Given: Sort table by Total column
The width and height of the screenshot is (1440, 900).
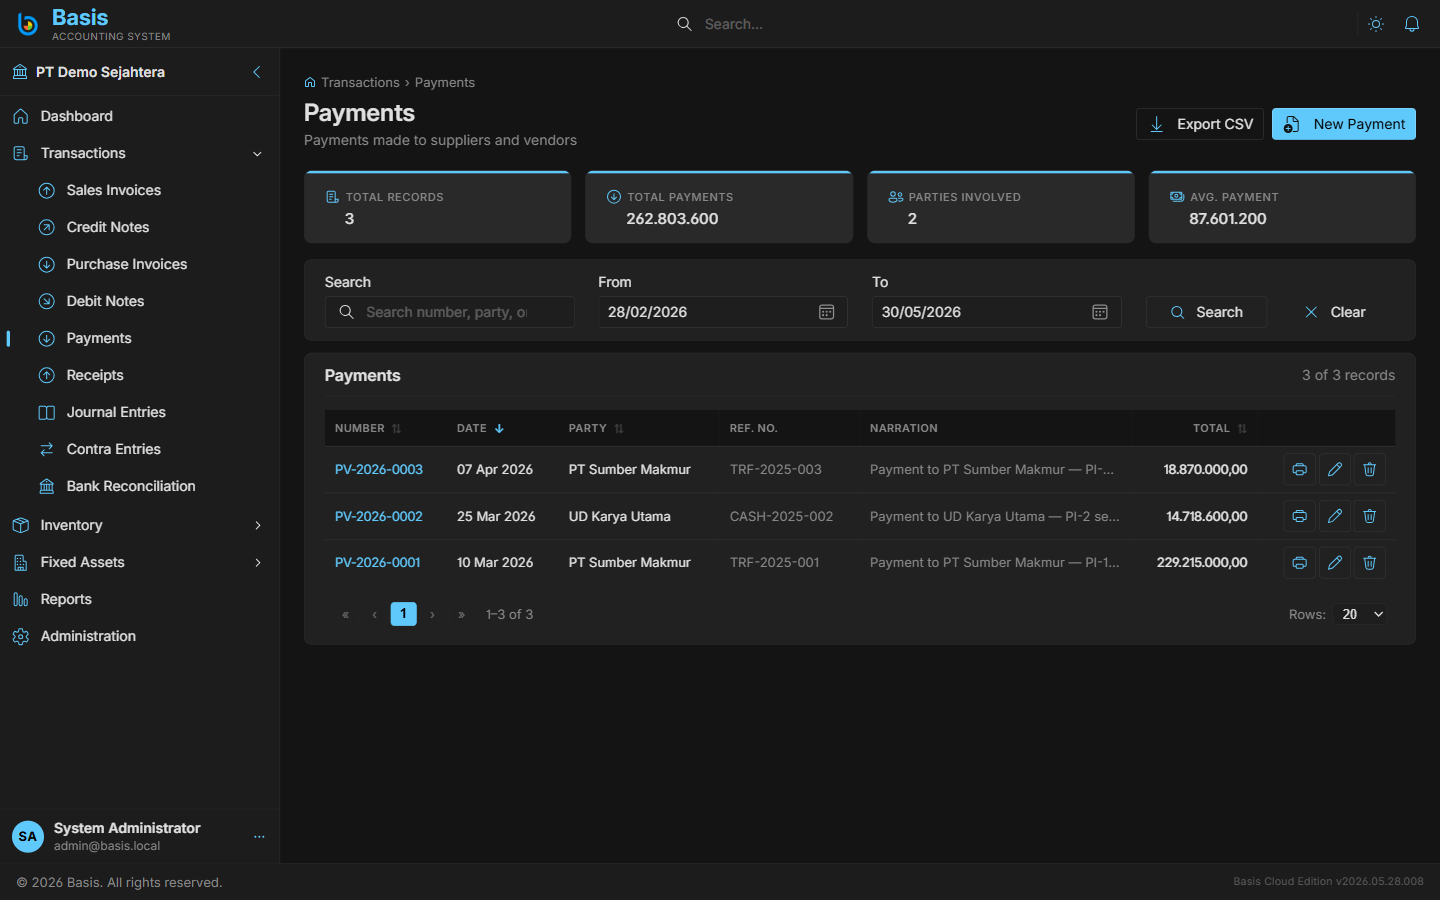Looking at the screenshot, I should 1220,428.
